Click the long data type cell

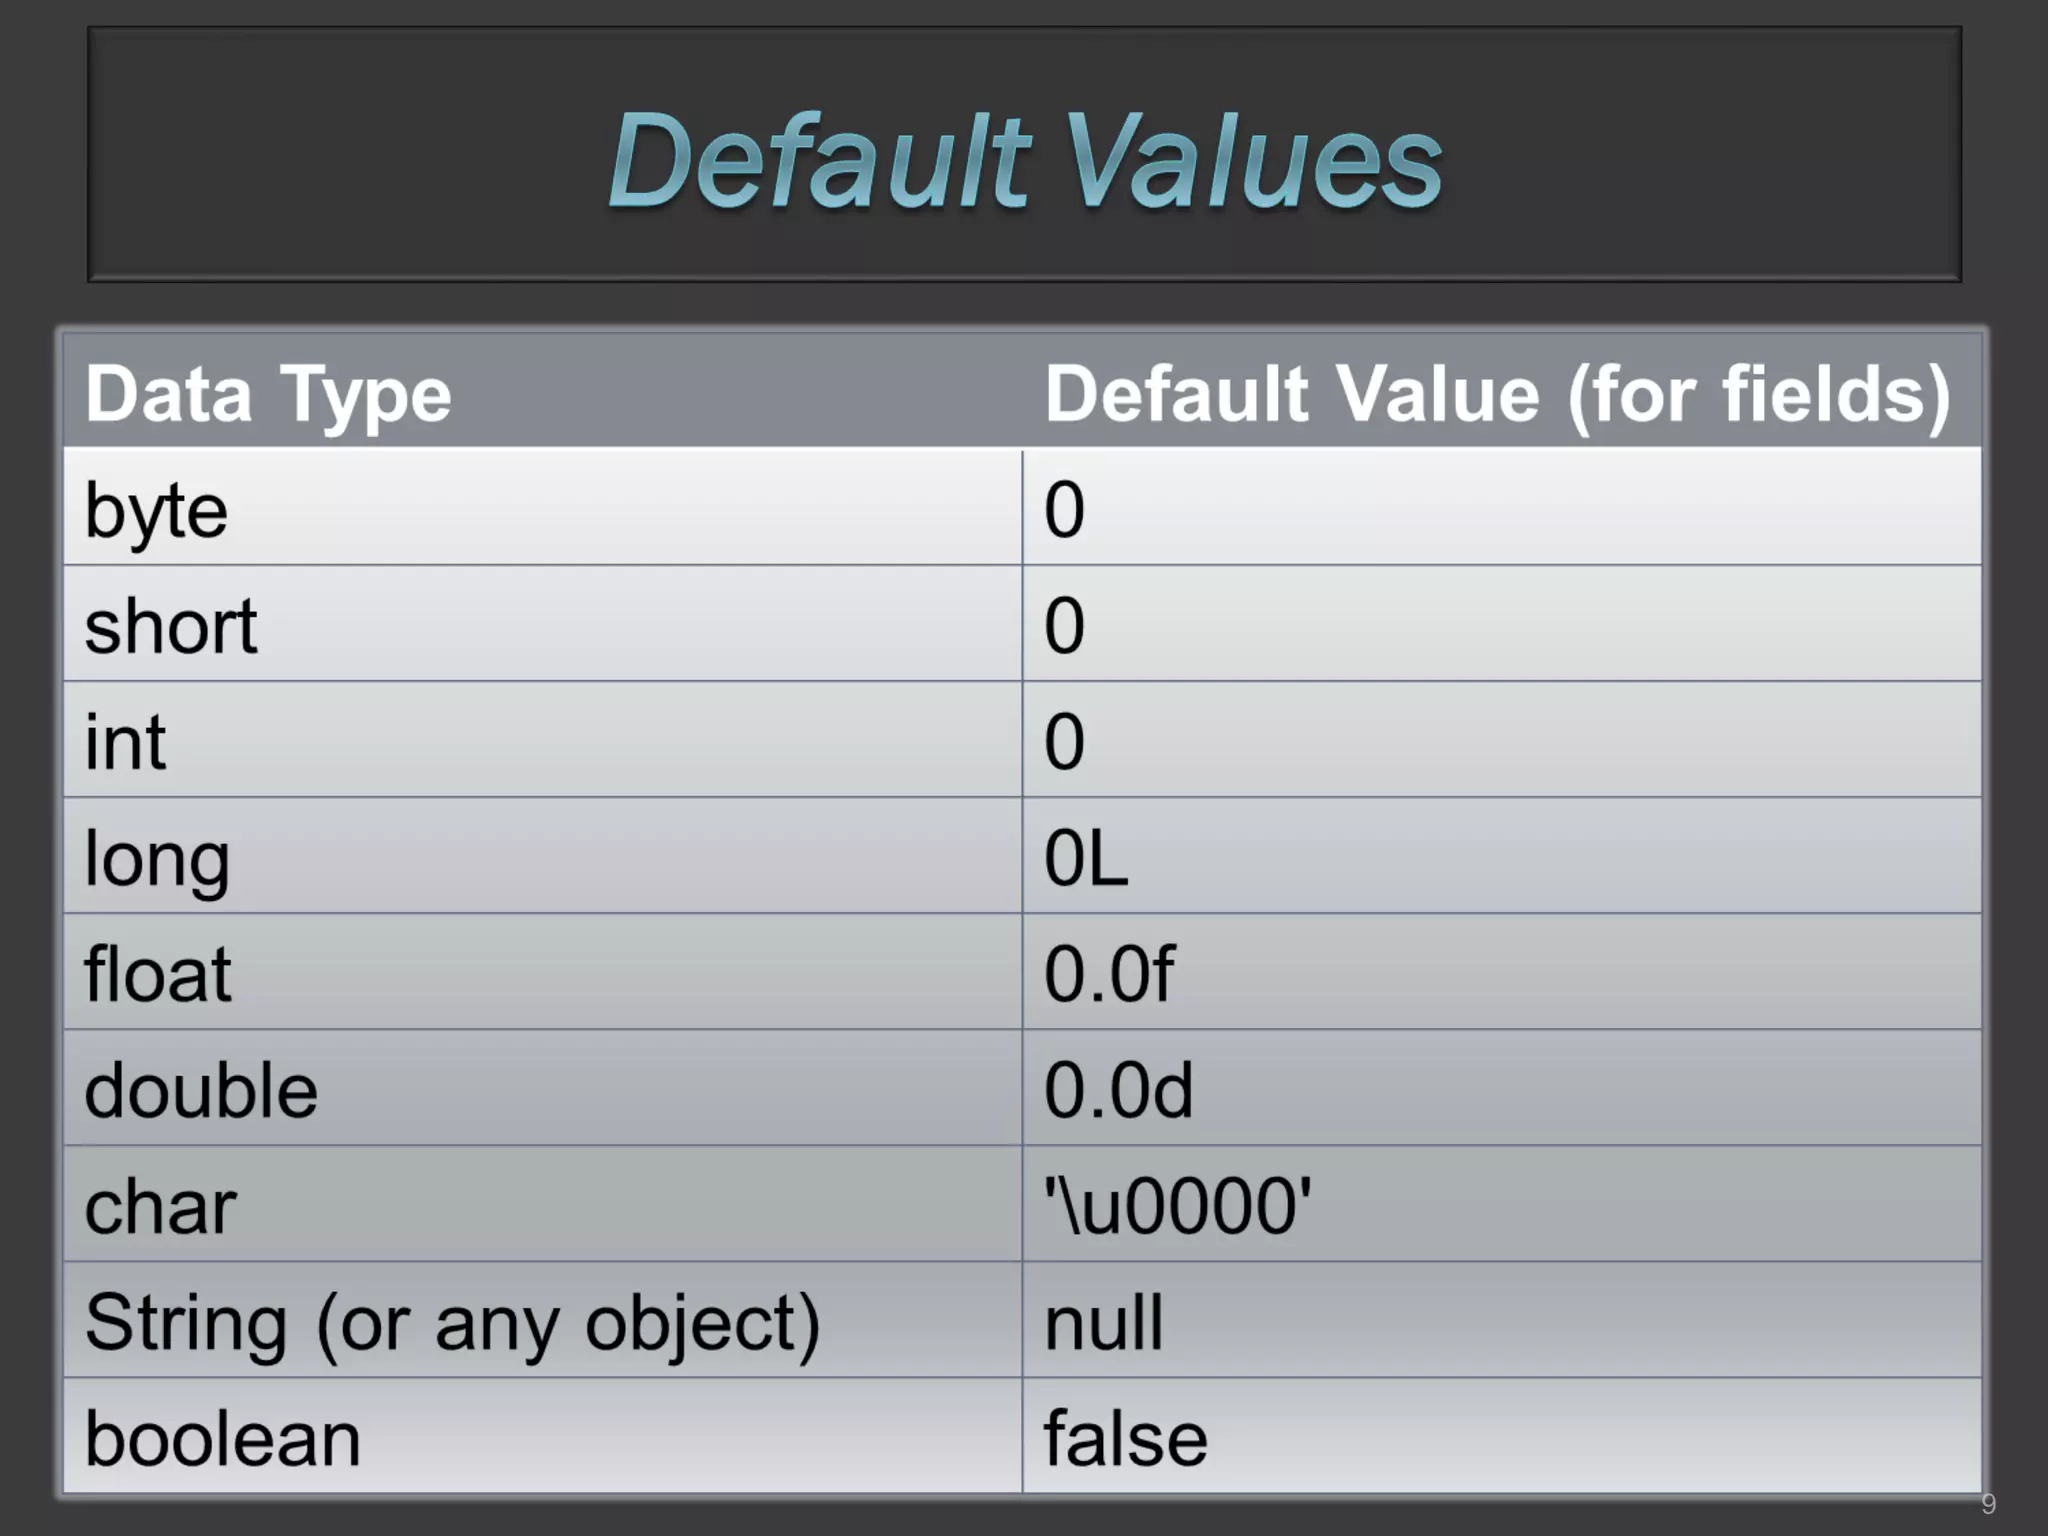(157, 858)
